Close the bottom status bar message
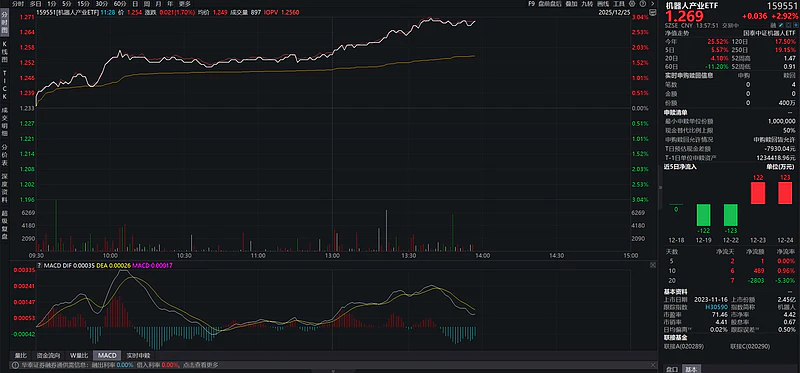This screenshot has width=800, height=373. [x=653, y=365]
